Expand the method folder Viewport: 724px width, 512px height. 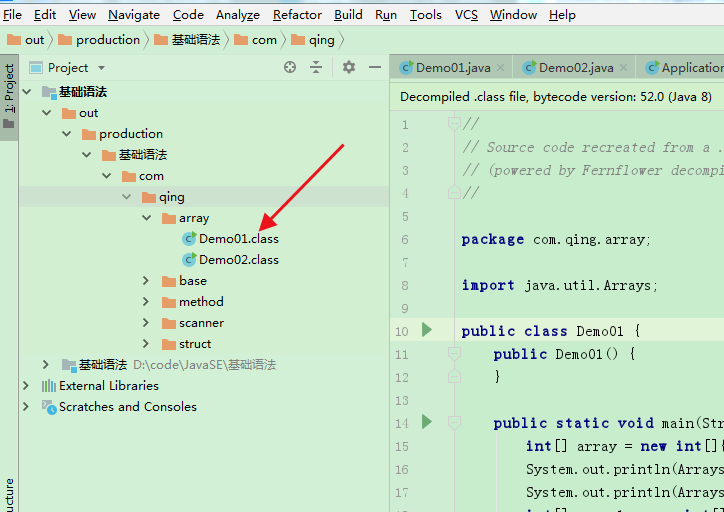click(146, 301)
